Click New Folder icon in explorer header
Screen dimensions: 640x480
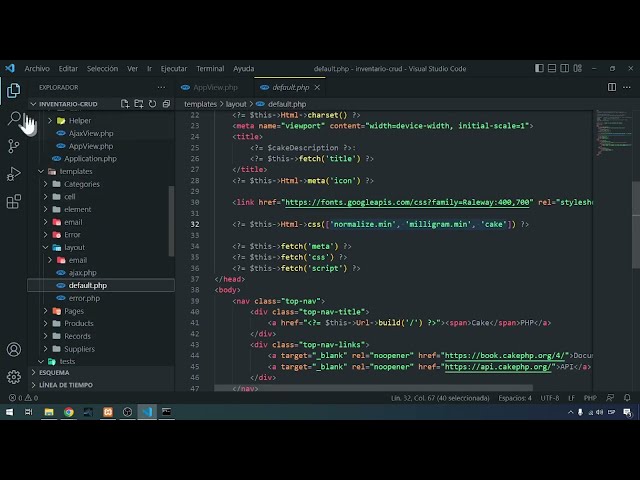(x=139, y=104)
